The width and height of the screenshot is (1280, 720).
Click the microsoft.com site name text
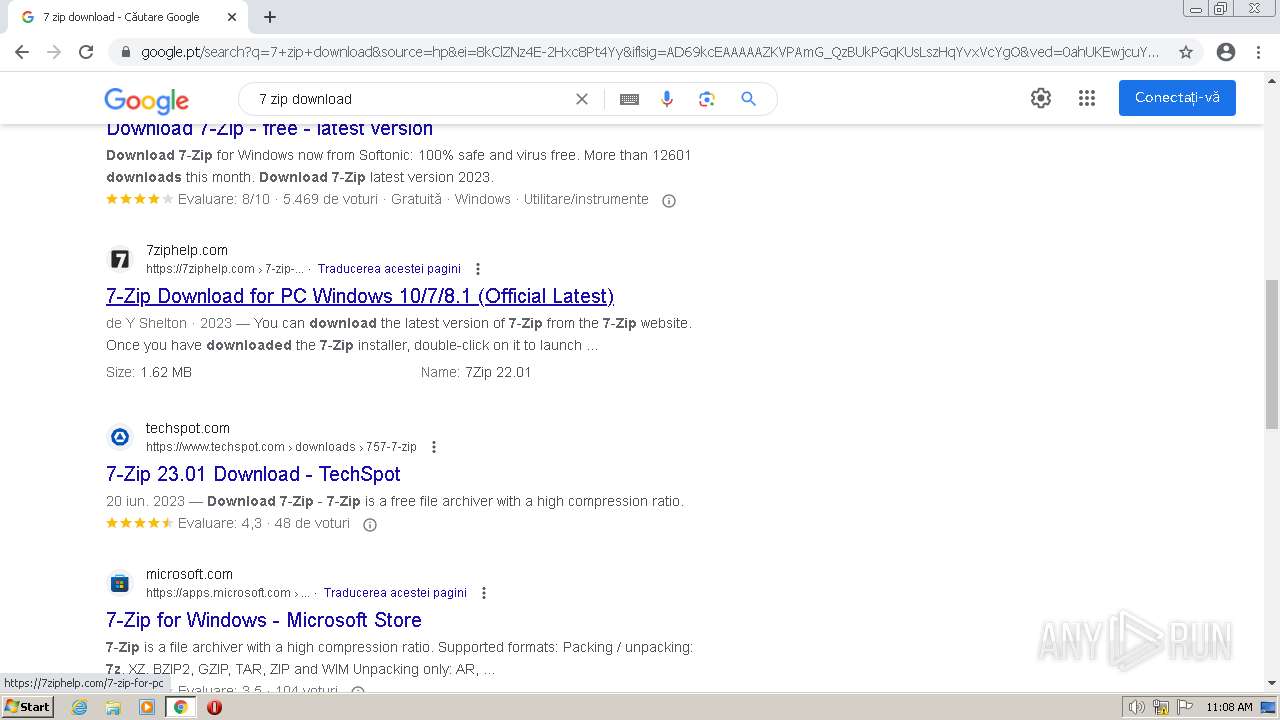click(x=189, y=574)
